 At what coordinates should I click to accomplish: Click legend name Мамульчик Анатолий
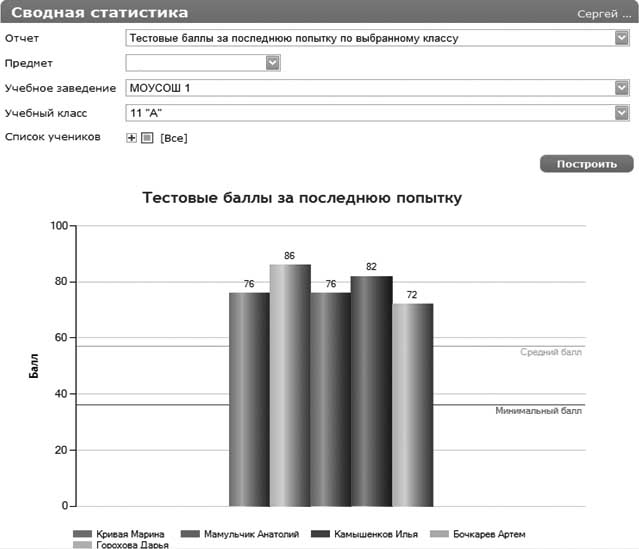(251, 534)
